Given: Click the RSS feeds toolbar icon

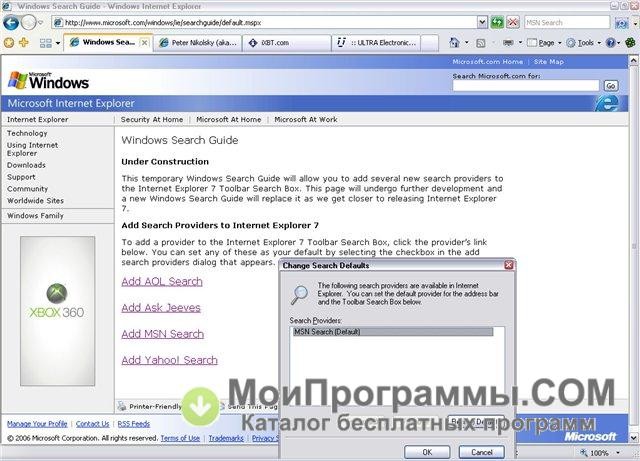Looking at the screenshot, I should point(481,42).
